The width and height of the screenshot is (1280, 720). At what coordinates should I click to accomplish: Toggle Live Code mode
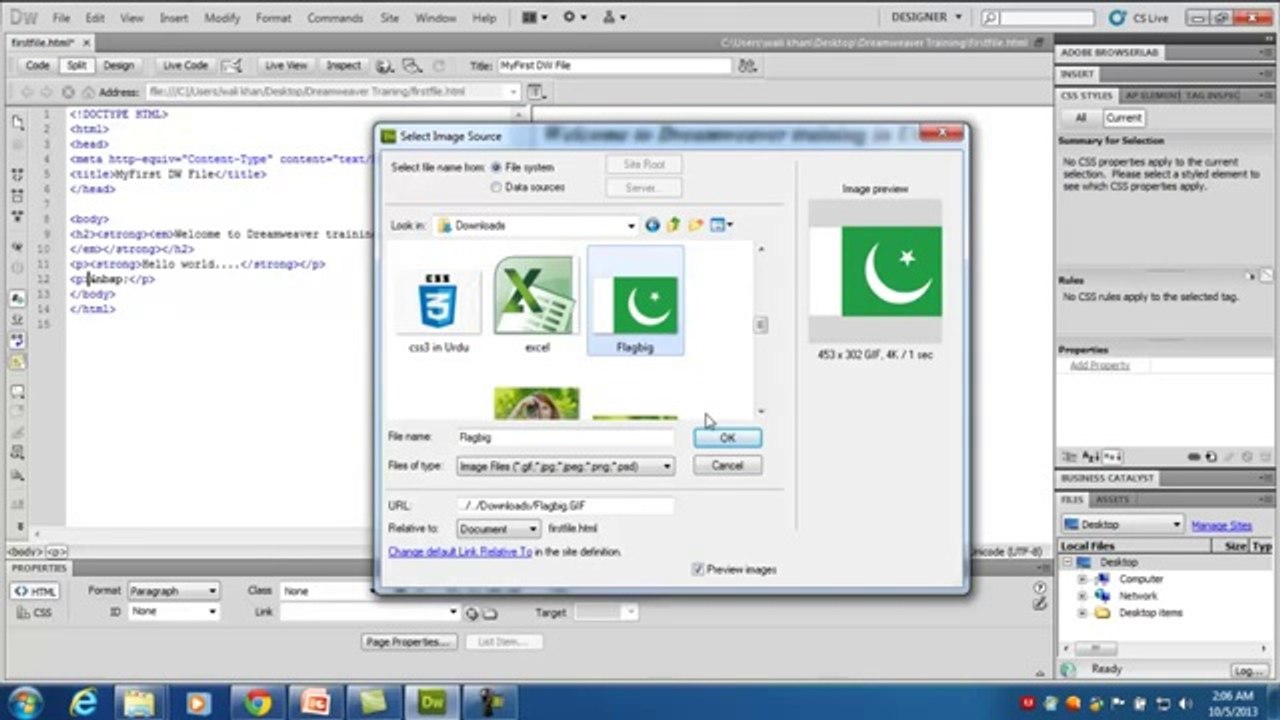pyautogui.click(x=185, y=65)
